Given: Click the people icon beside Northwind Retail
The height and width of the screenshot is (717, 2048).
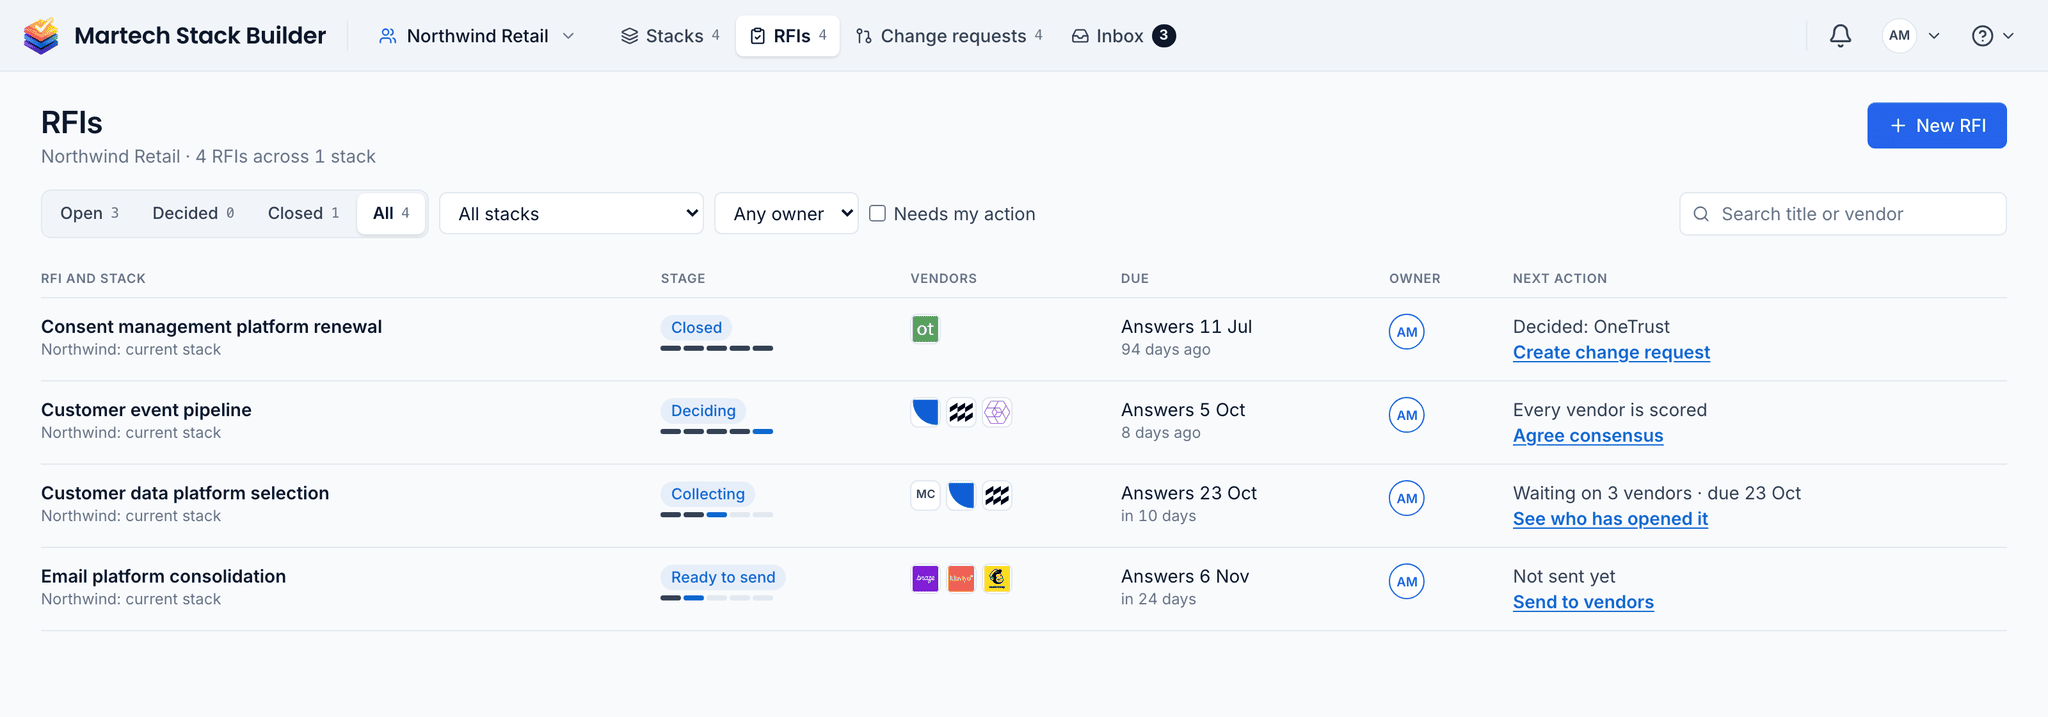Looking at the screenshot, I should point(387,36).
